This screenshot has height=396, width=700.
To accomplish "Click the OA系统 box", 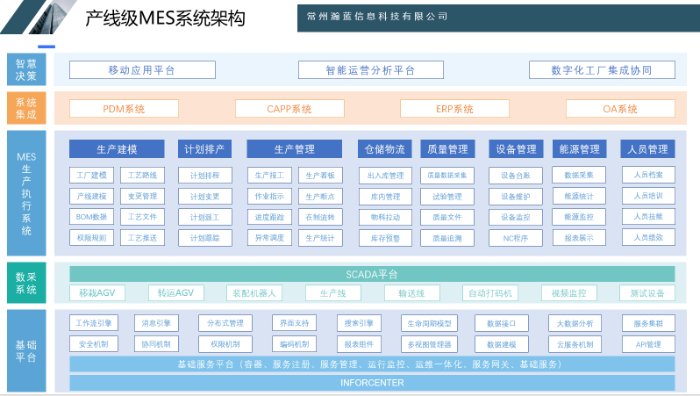I will point(620,108).
